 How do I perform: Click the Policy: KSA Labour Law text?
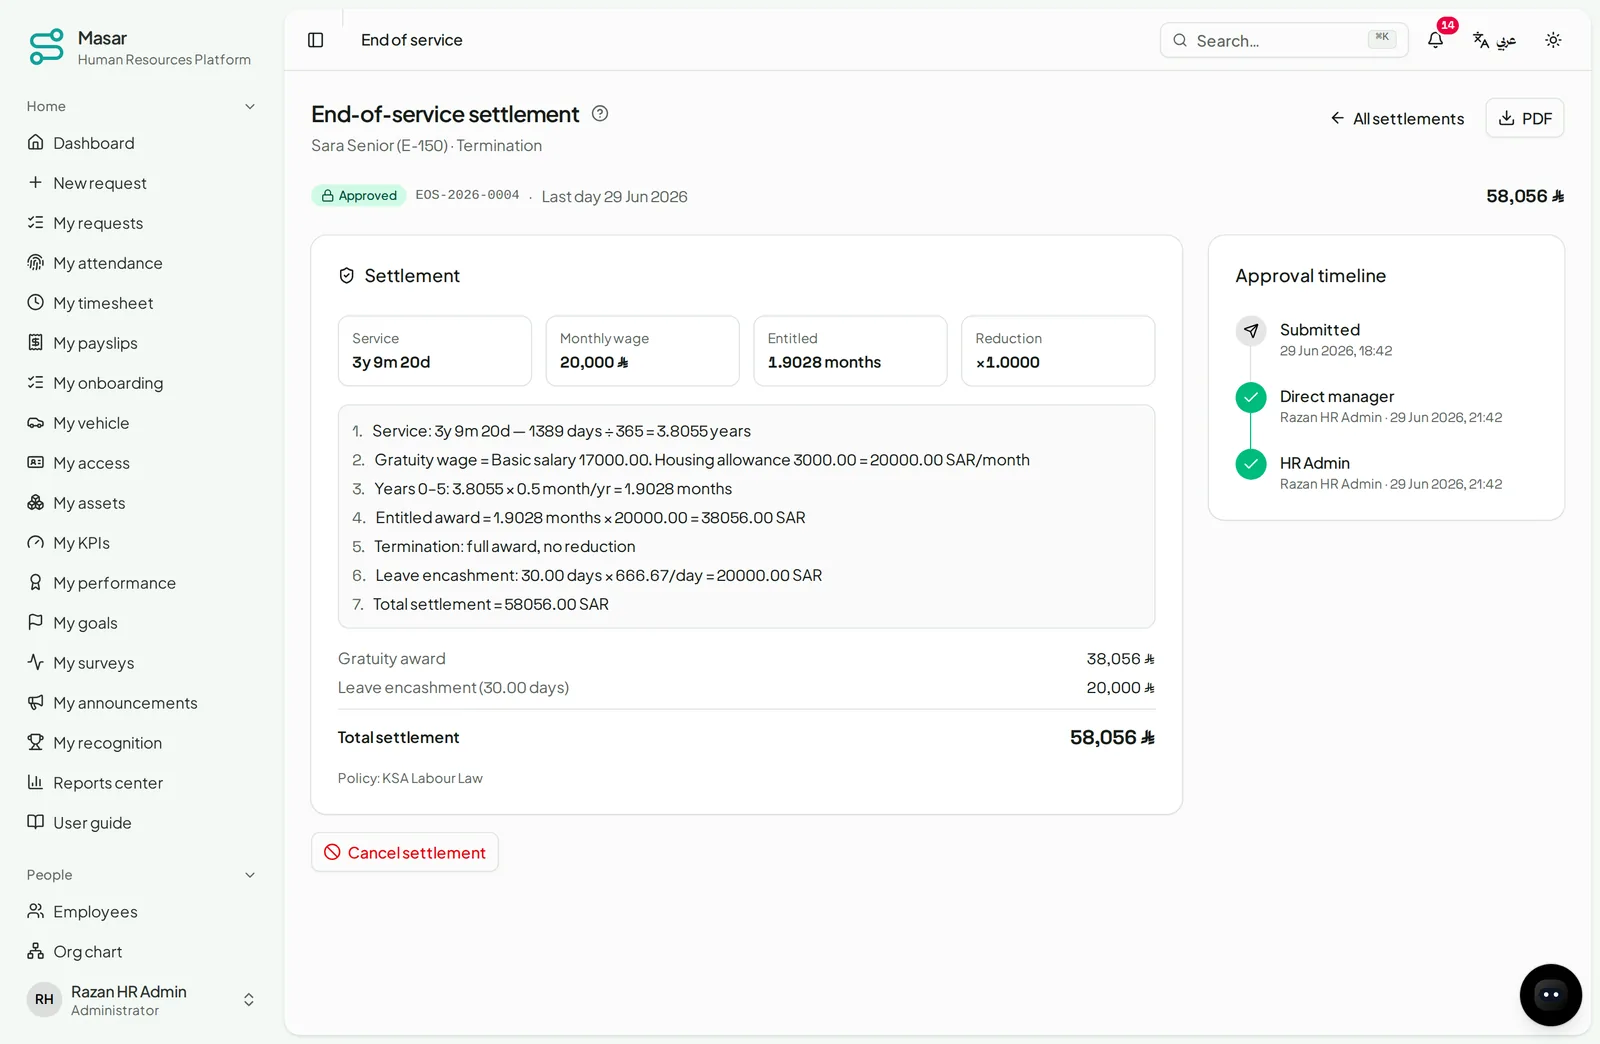[410, 778]
